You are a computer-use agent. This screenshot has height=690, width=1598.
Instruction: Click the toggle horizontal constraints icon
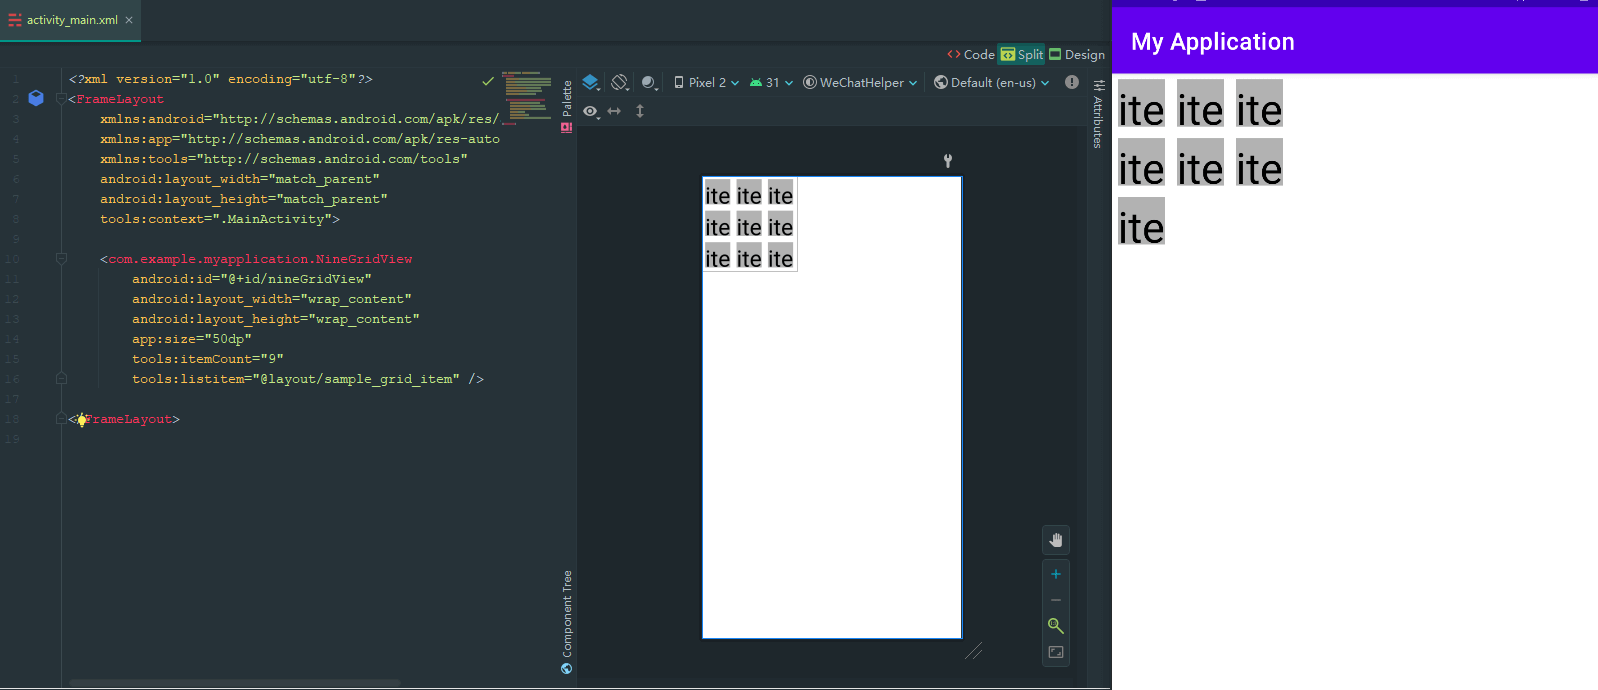coord(614,111)
